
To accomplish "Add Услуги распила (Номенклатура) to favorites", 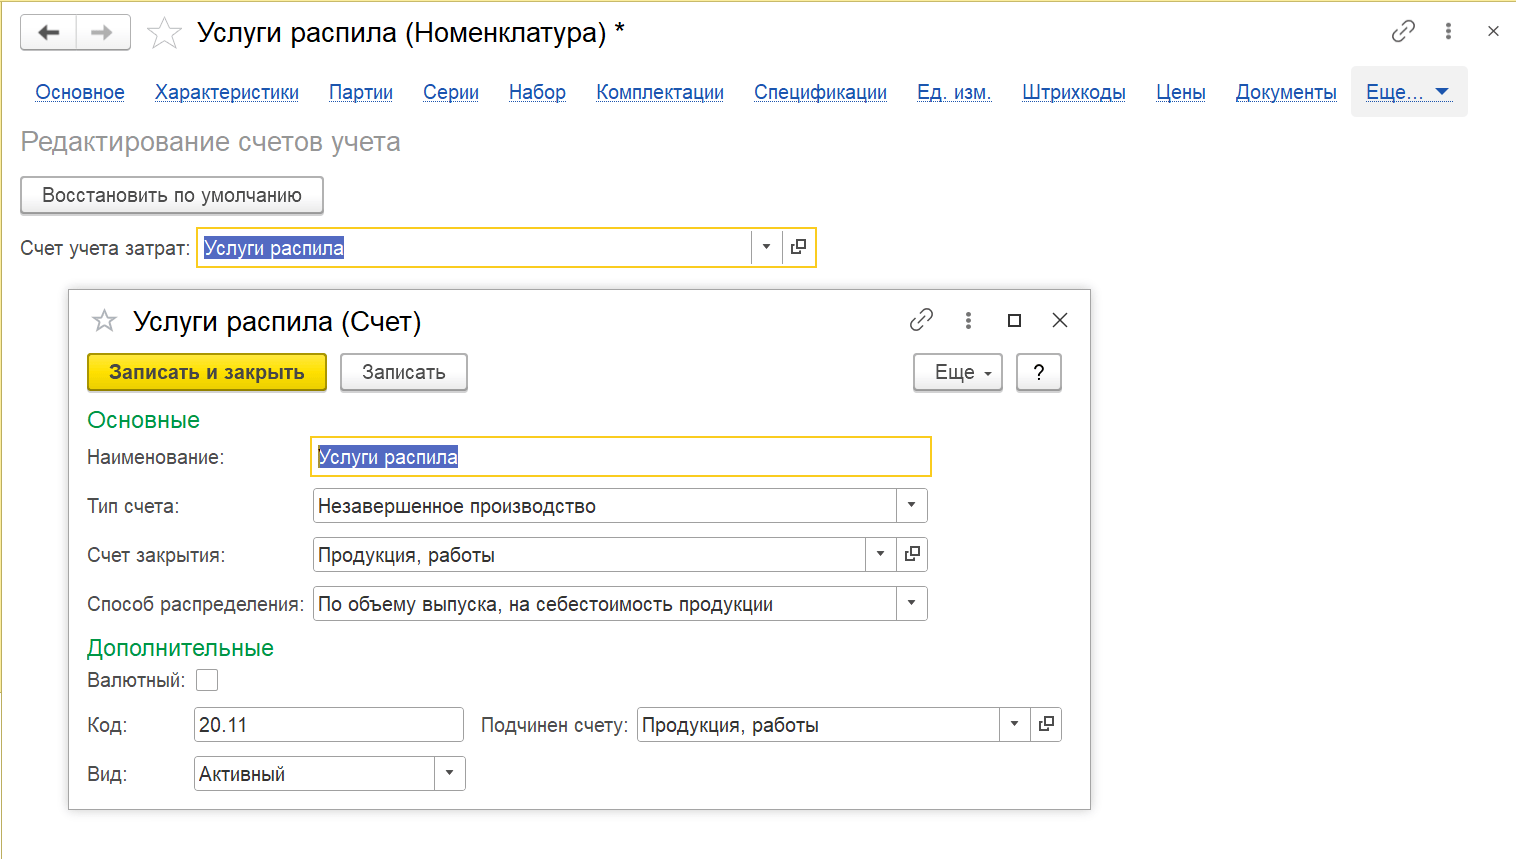I will (x=164, y=34).
